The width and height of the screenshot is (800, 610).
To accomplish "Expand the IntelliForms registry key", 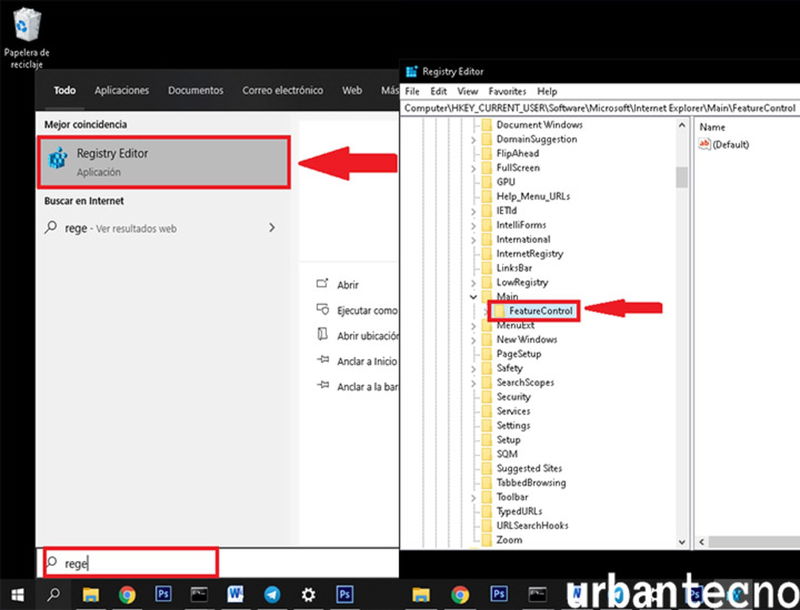I will (x=472, y=225).
